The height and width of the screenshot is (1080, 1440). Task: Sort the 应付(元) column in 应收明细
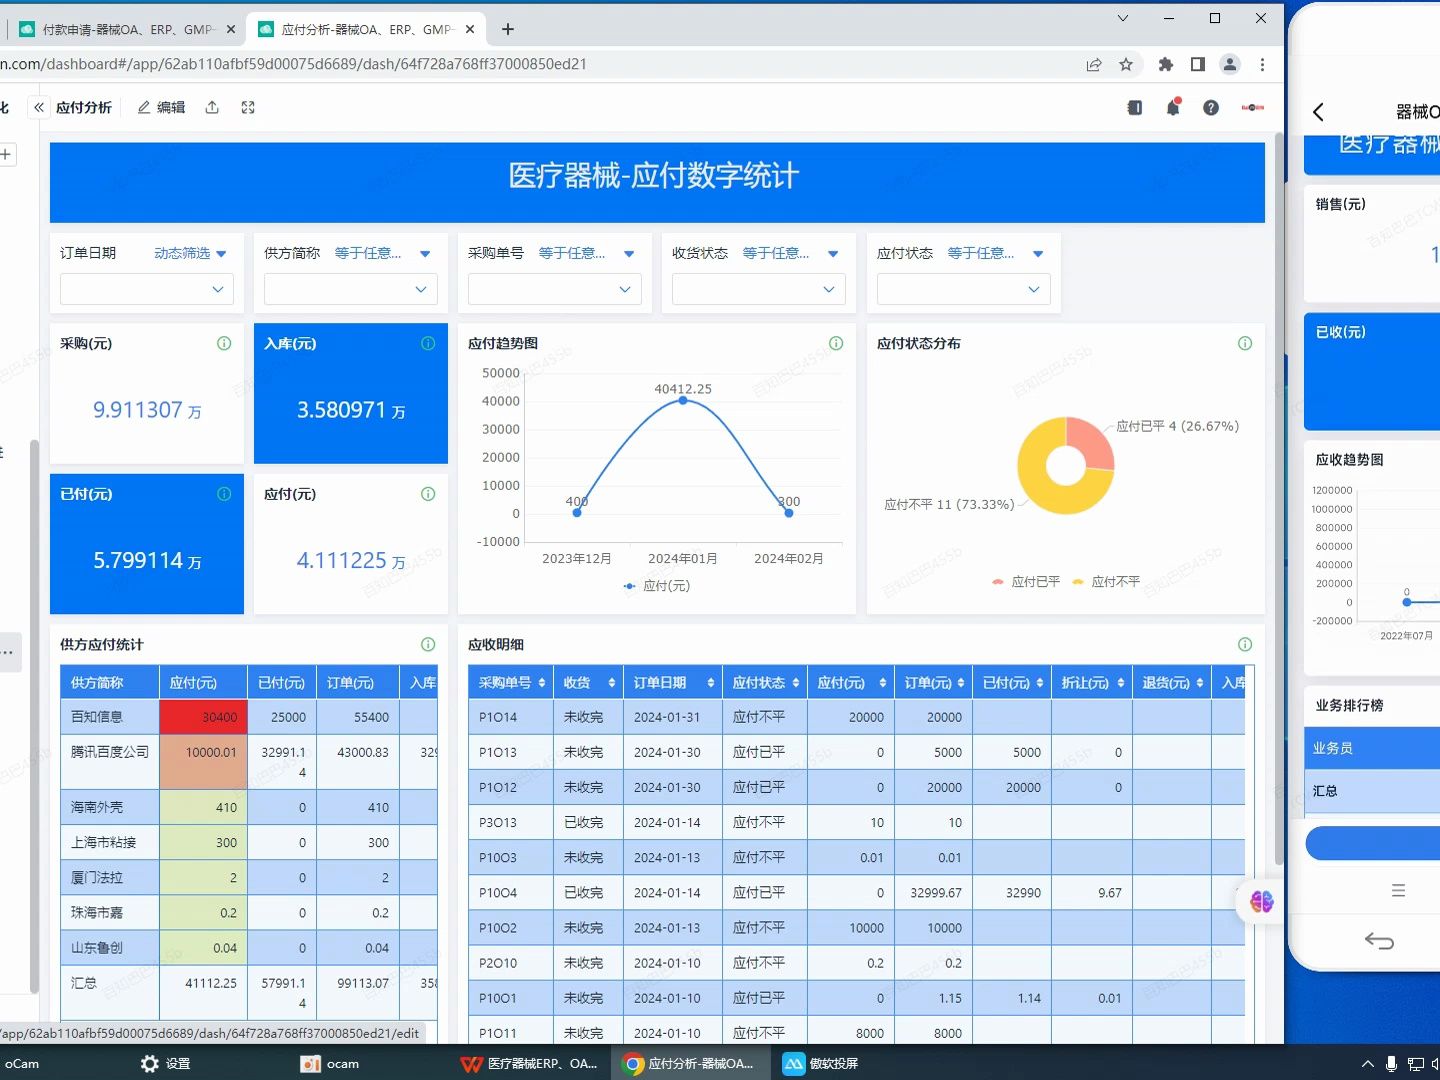tap(851, 683)
